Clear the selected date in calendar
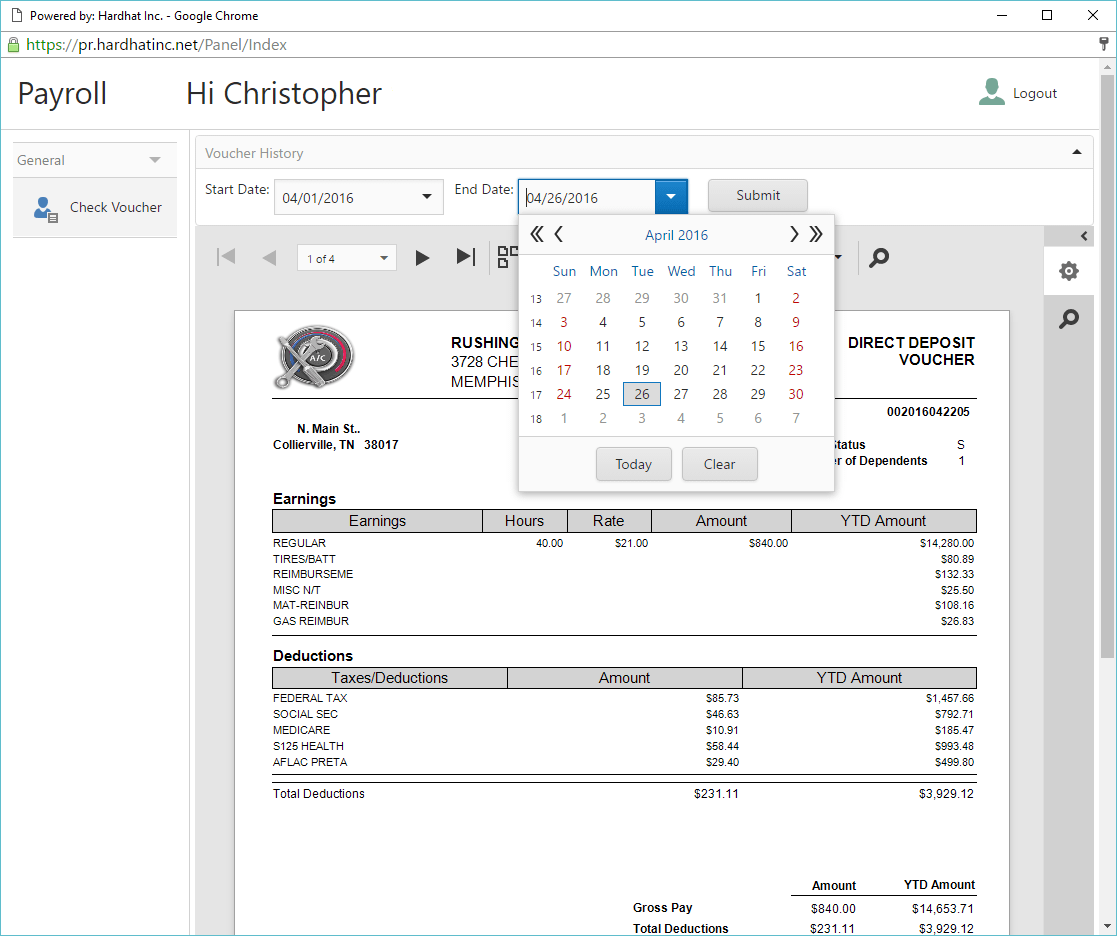Screen dimensions: 1118x936 pyautogui.click(x=719, y=464)
